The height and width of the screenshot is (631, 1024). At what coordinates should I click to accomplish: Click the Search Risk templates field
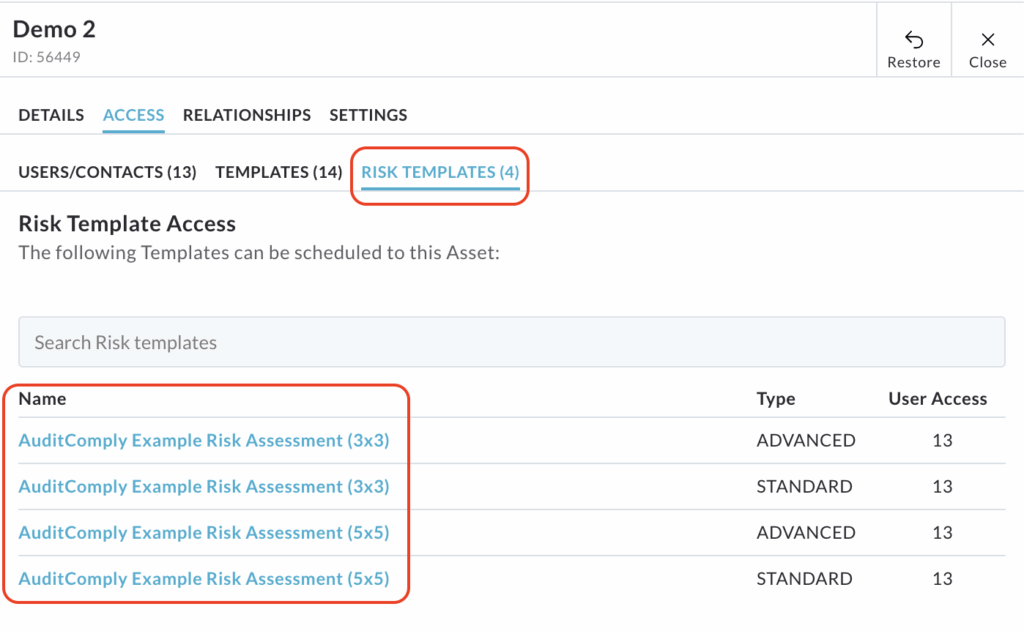(x=511, y=342)
